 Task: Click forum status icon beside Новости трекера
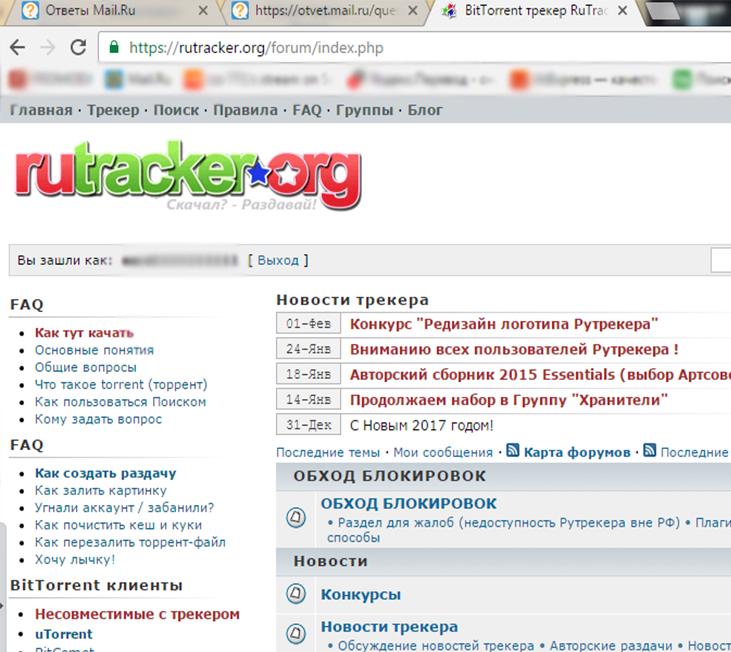[296, 633]
